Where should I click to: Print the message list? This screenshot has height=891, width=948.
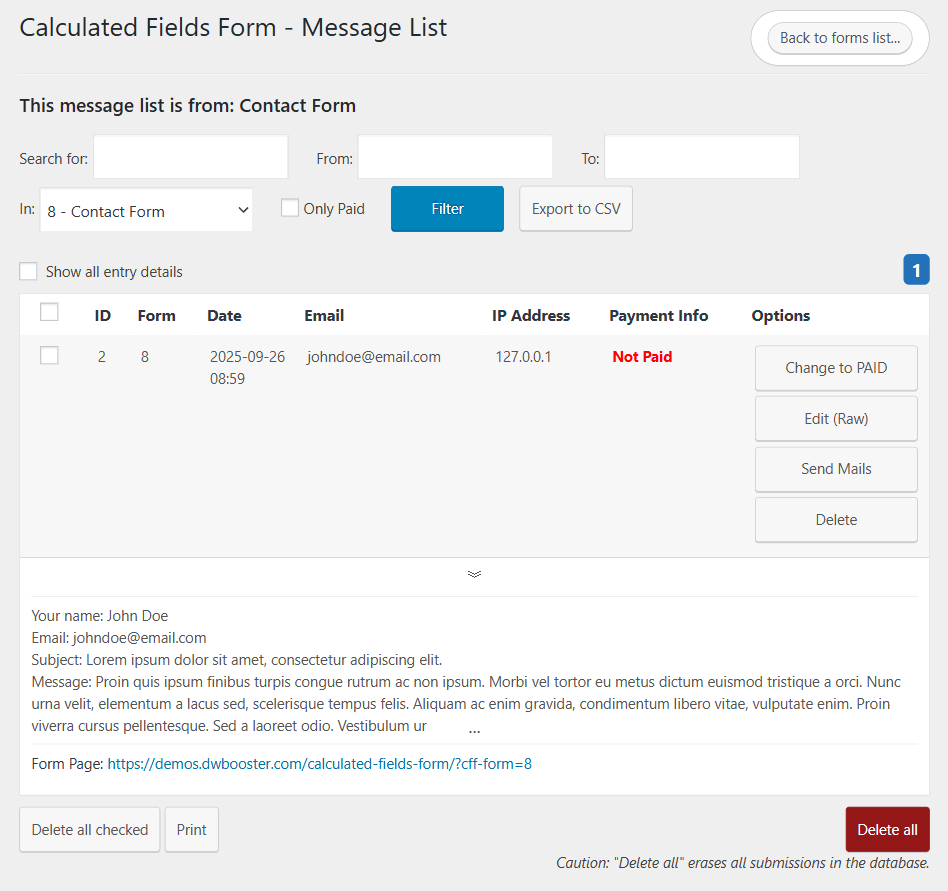click(191, 829)
